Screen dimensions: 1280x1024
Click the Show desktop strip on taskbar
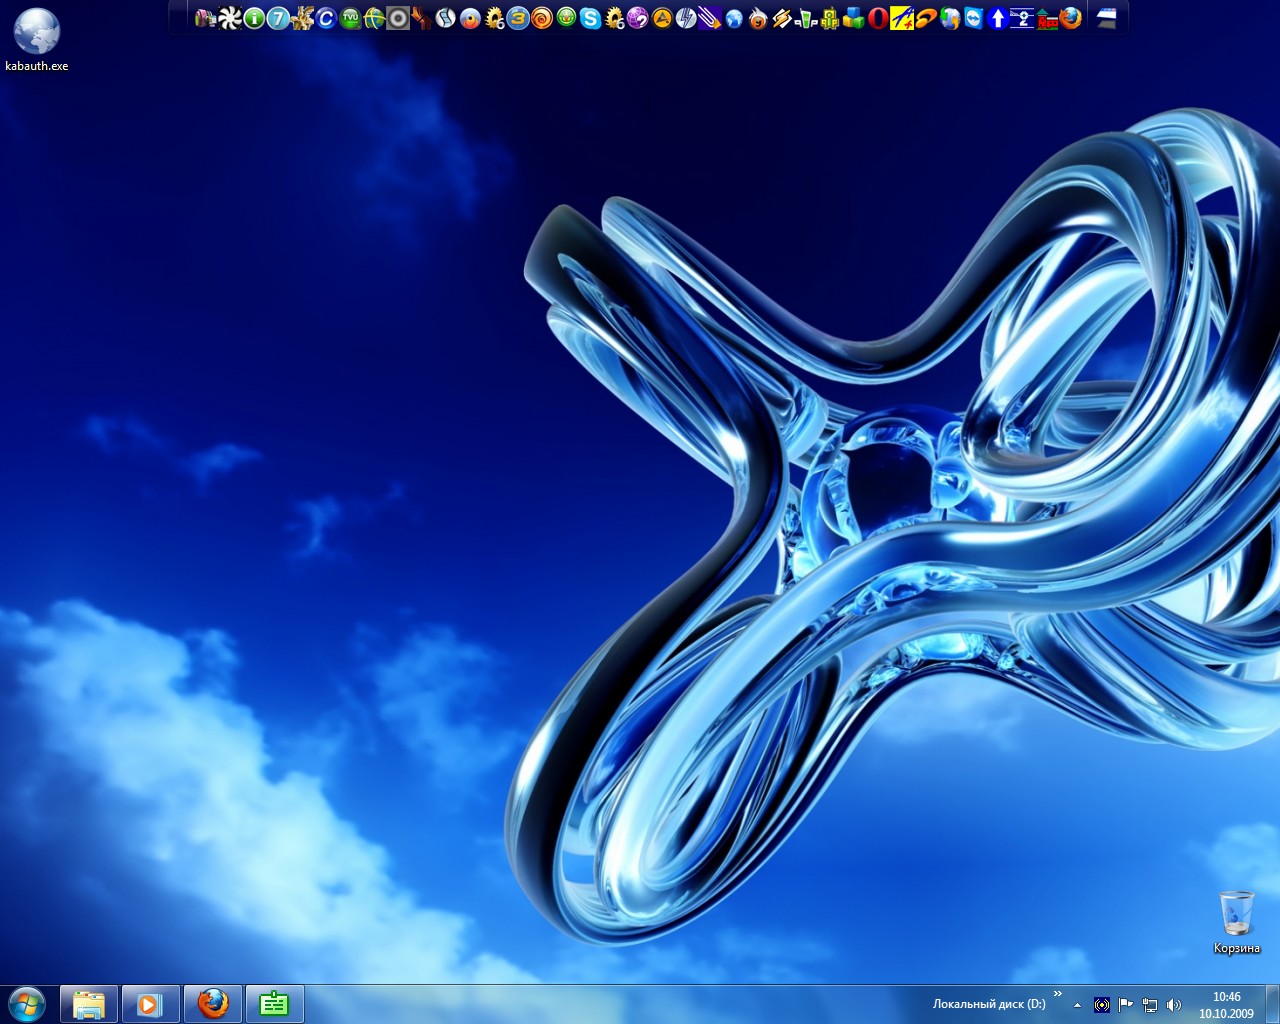[x=1272, y=1004]
